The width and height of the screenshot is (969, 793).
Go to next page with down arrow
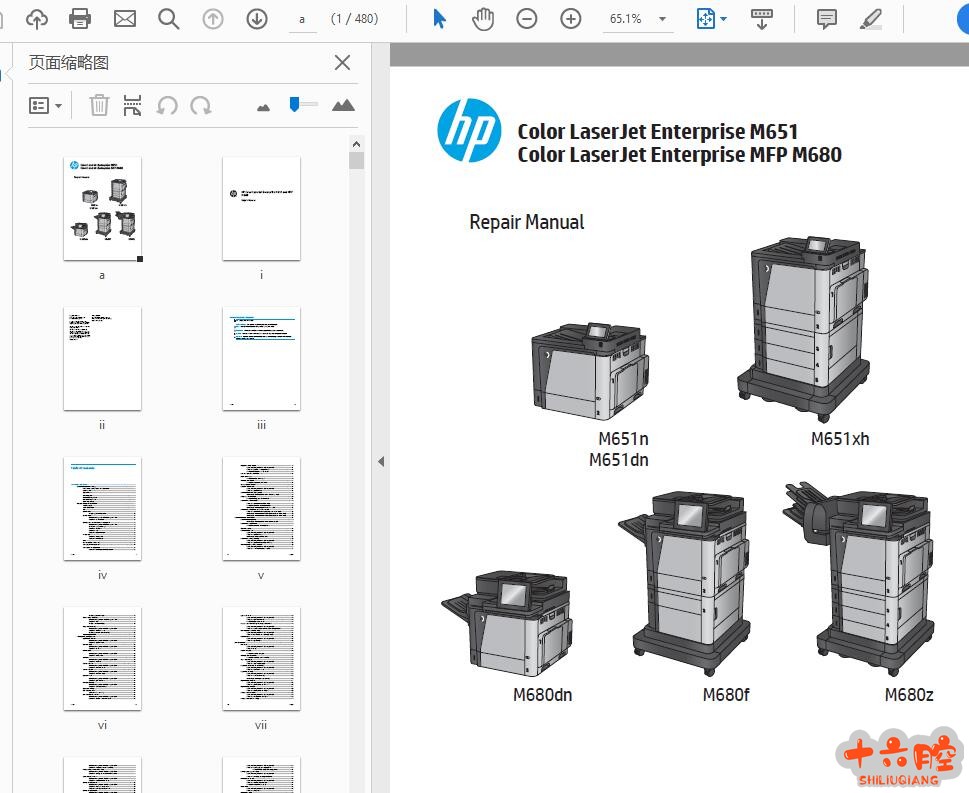[257, 19]
